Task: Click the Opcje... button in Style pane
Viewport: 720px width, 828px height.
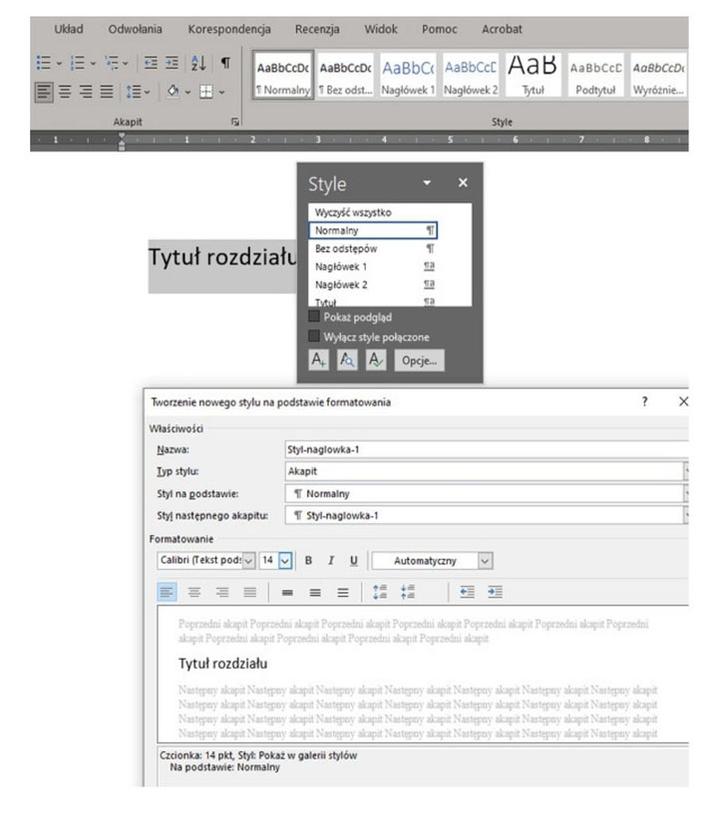Action: [x=420, y=361]
